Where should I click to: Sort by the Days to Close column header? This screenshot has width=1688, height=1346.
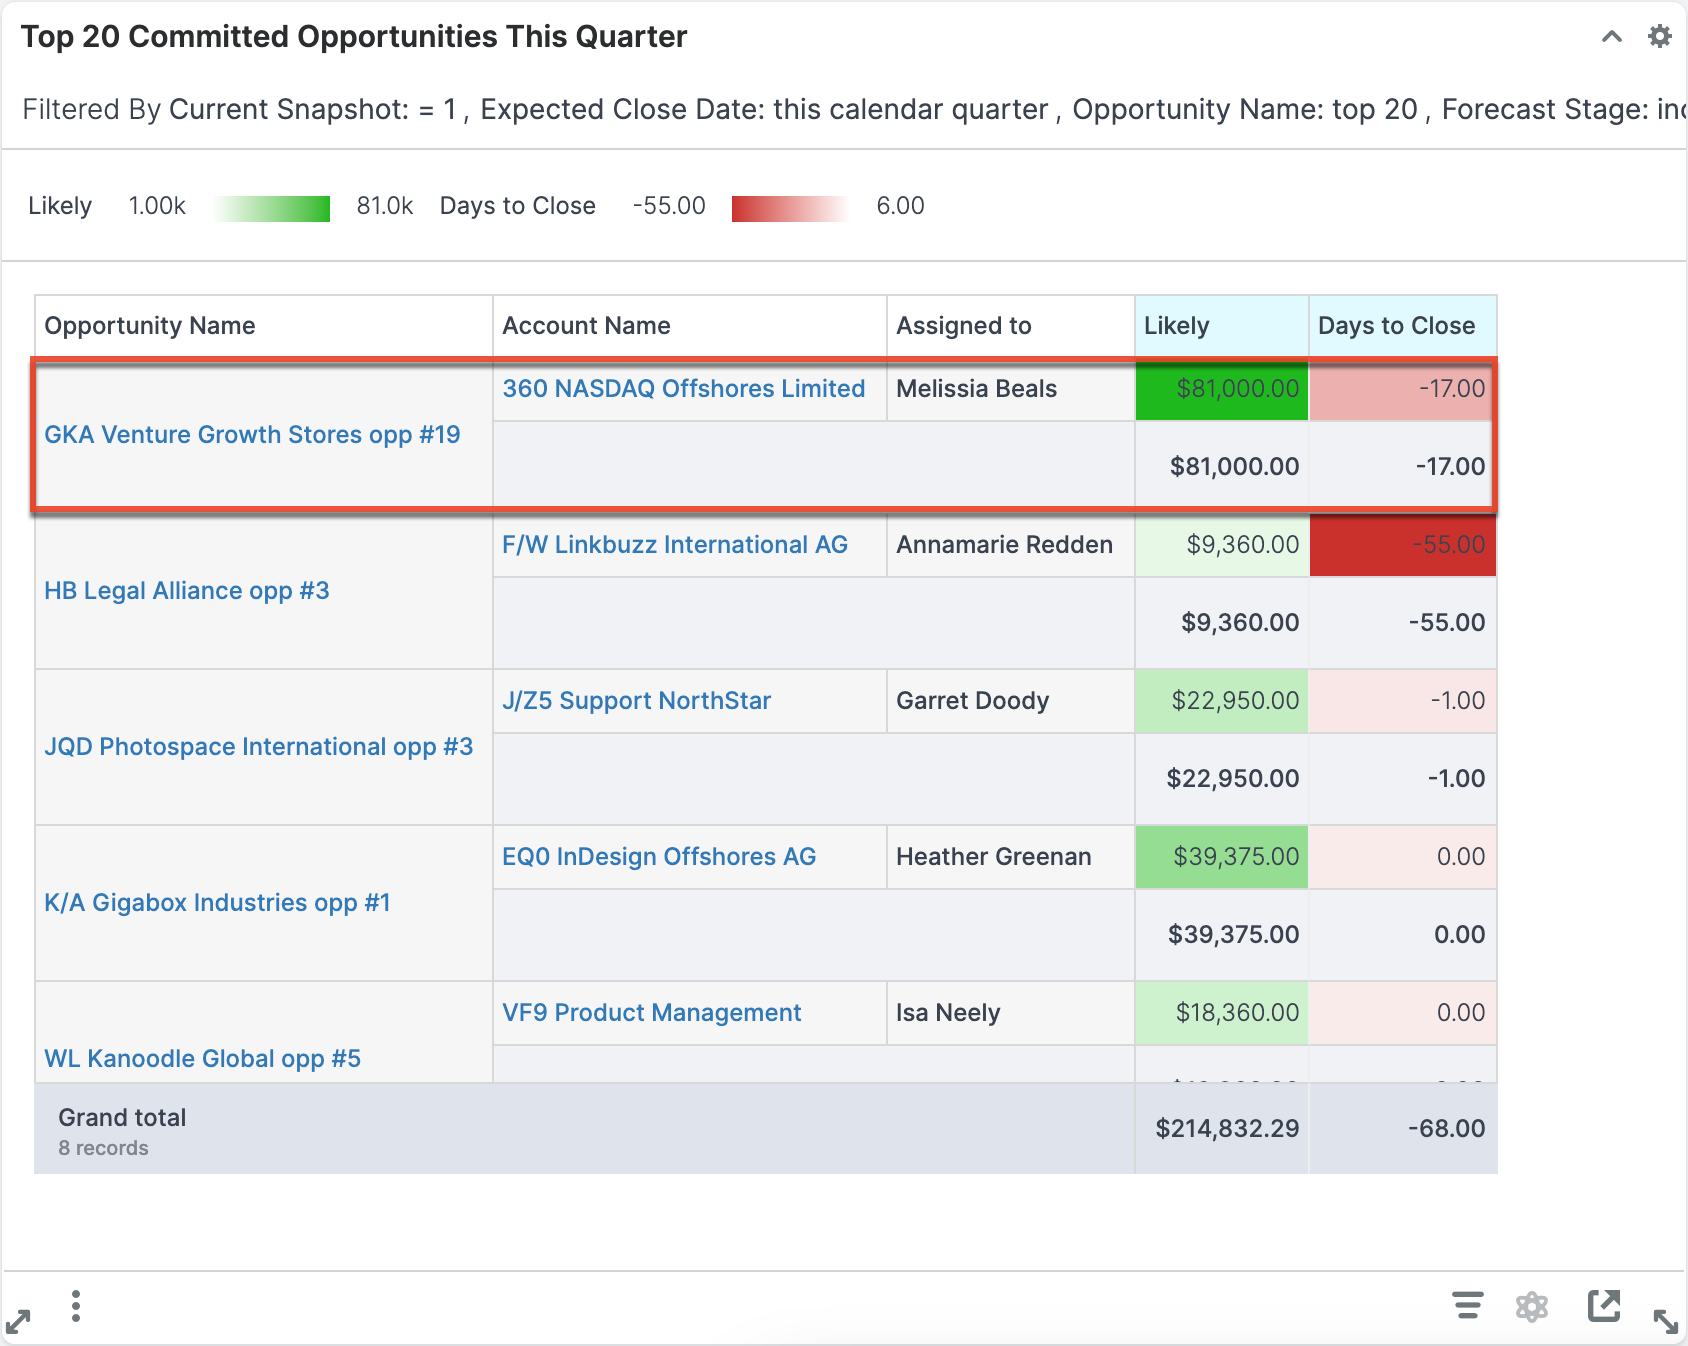[x=1396, y=326]
